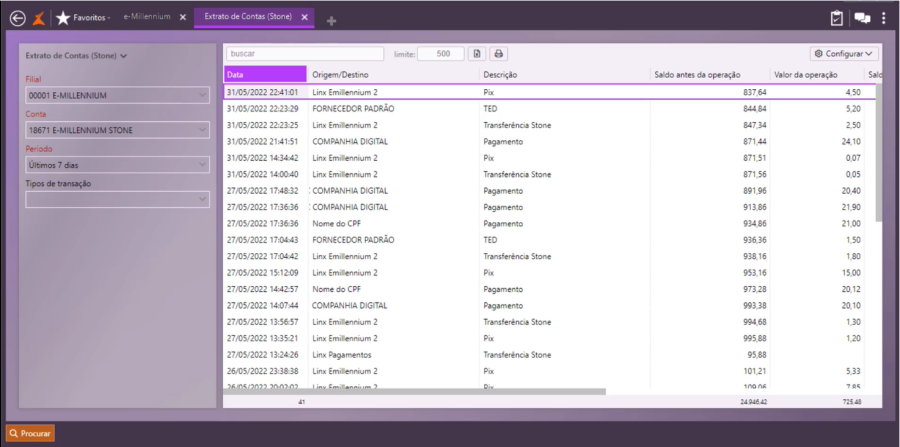Click Nome do CPF in 17:36:36 row
Screen dimensions: 900x447
(336, 223)
